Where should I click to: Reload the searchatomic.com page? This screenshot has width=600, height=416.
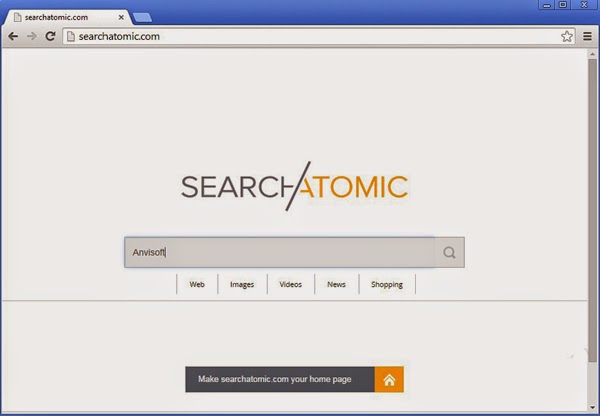click(51, 36)
